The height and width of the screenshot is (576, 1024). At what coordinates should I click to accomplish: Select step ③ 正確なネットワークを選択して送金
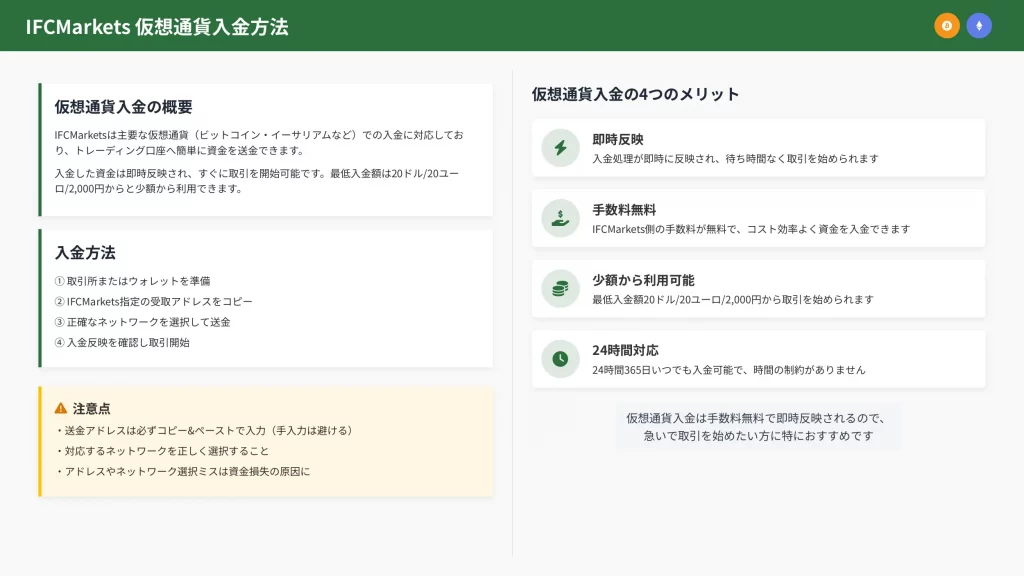click(142, 322)
